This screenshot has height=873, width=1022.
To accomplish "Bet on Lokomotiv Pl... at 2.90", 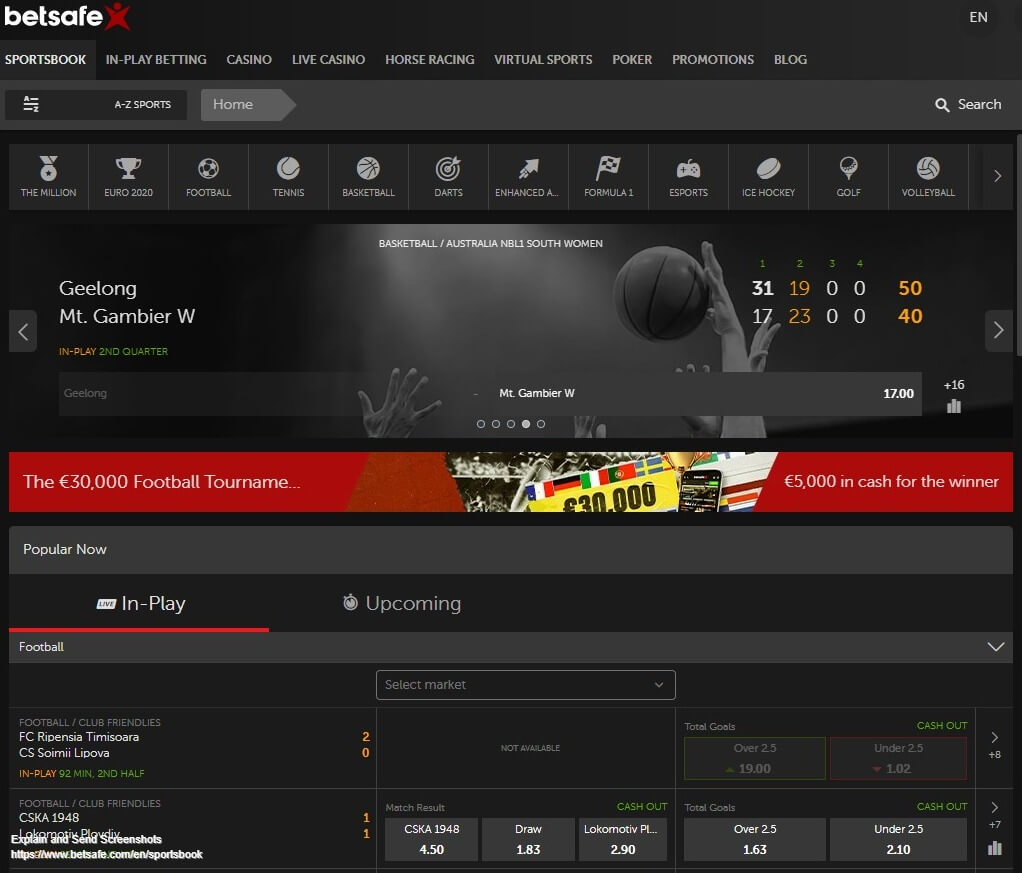I will (623, 839).
